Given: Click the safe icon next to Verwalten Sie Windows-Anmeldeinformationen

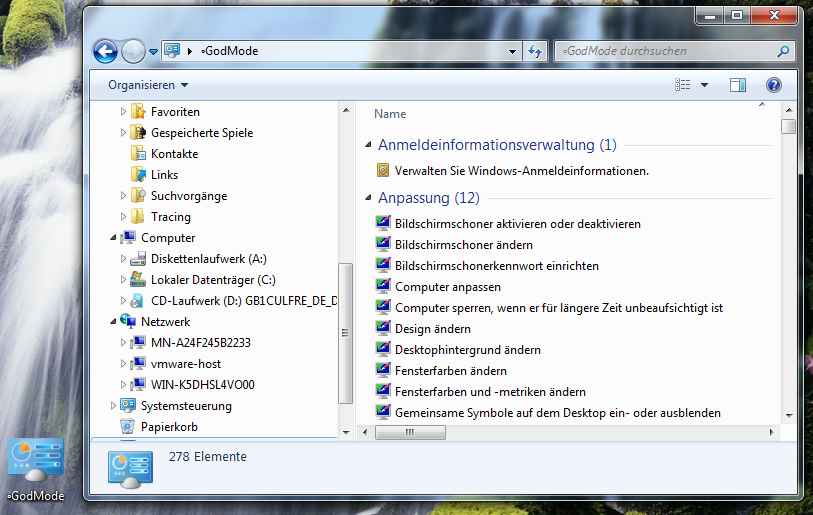Looking at the screenshot, I should click(x=383, y=170).
